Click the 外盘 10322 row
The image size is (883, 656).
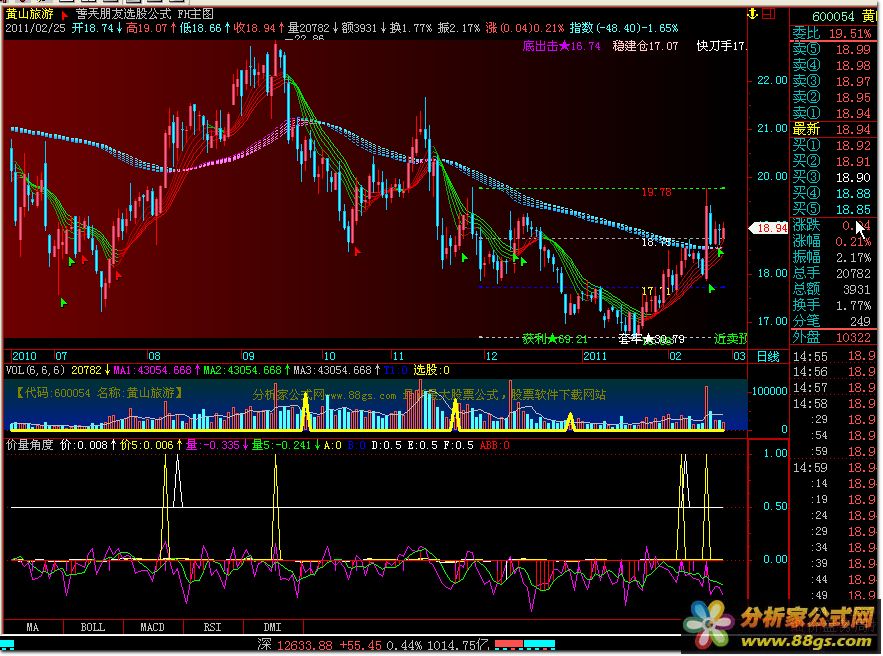point(832,337)
